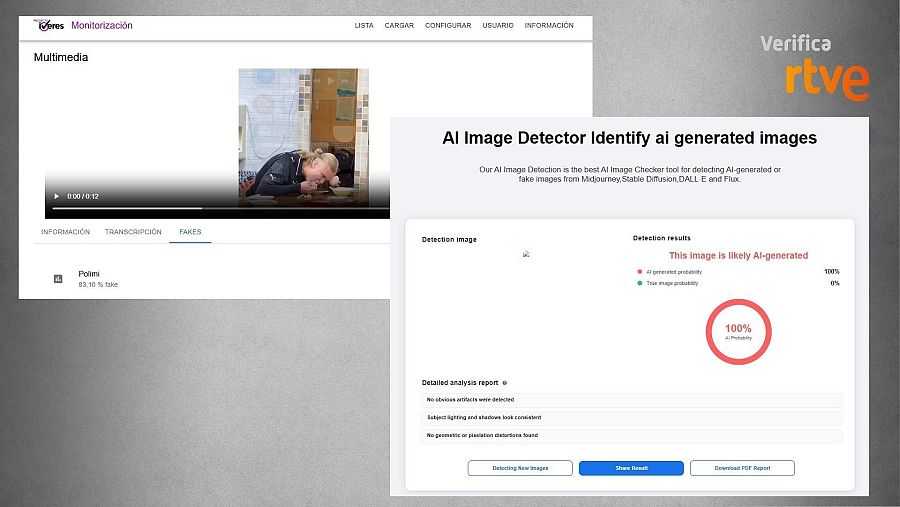Viewport: 900px width, 507px height.
Task: Click the '83,10 % fake' value
Action: tap(98, 285)
